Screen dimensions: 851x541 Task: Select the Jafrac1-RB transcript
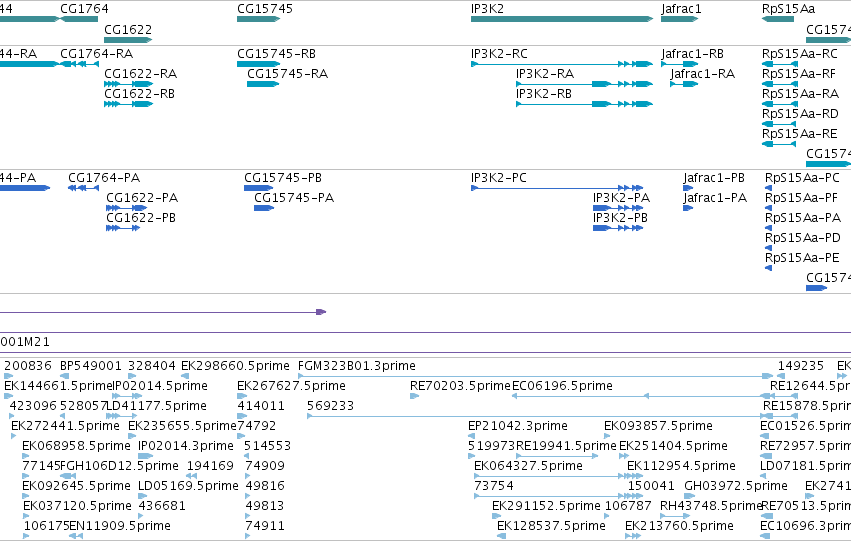679,64
